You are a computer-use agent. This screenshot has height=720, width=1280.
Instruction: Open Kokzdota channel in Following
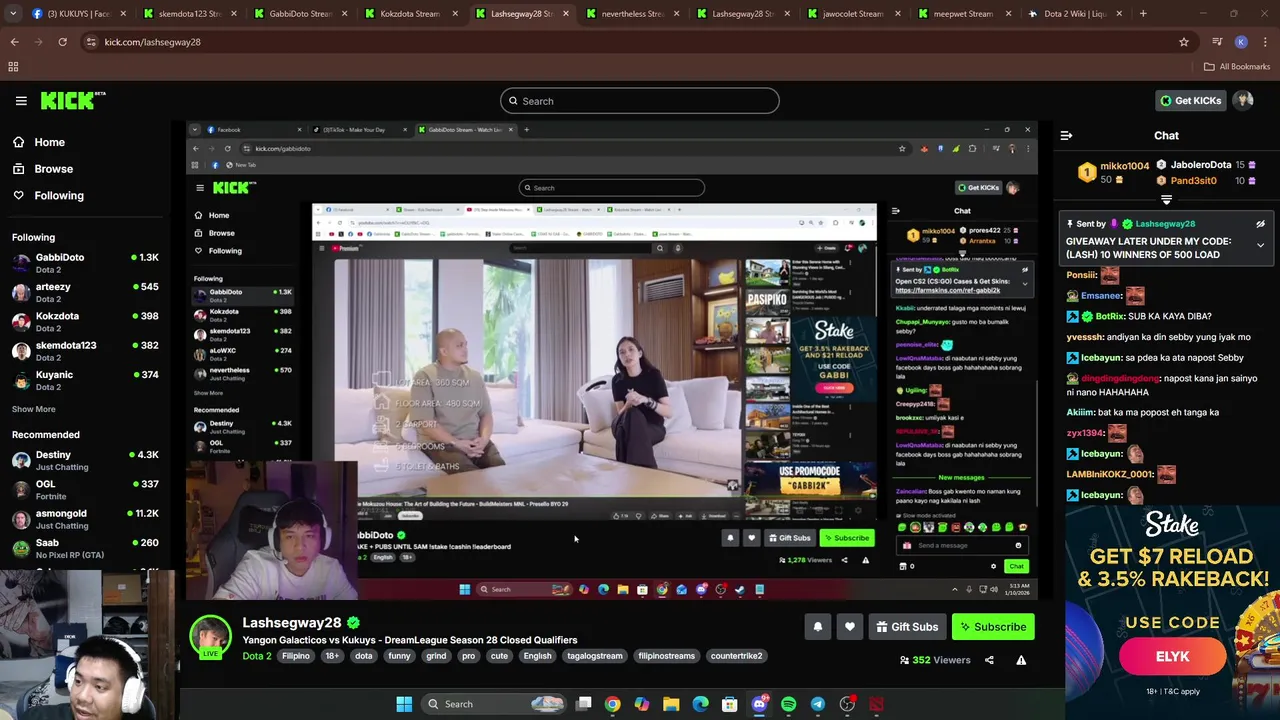click(x=85, y=322)
